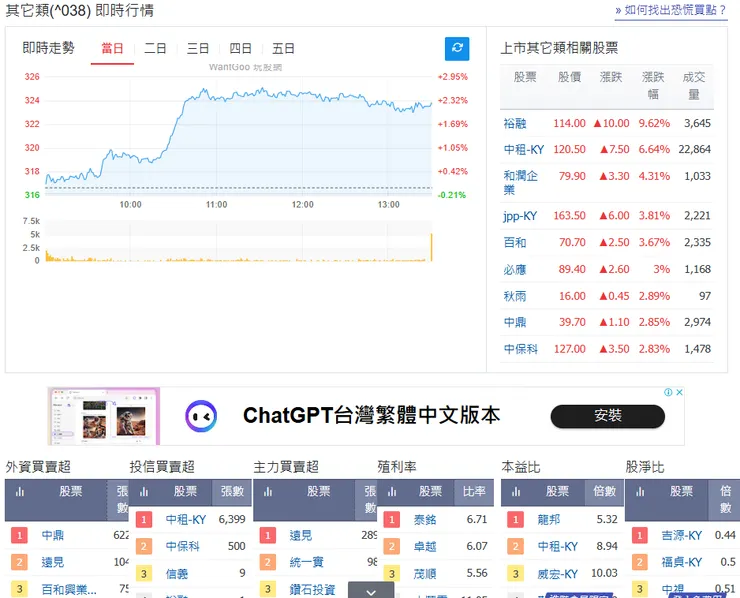Image resolution: width=740 pixels, height=598 pixels.
Task: Close the ChatGPT advertisement banner
Action: click(679, 392)
